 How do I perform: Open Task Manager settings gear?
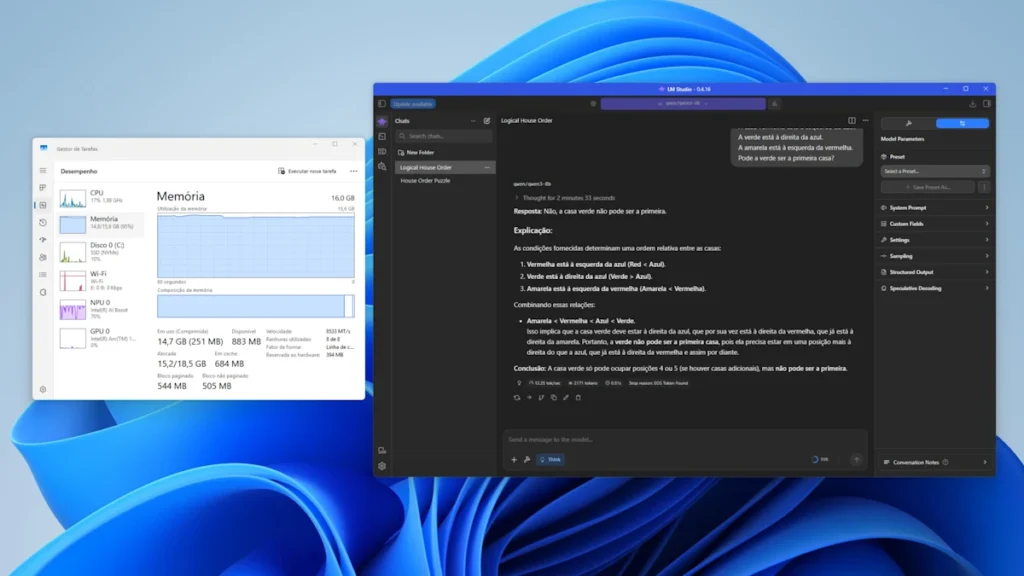tap(43, 390)
